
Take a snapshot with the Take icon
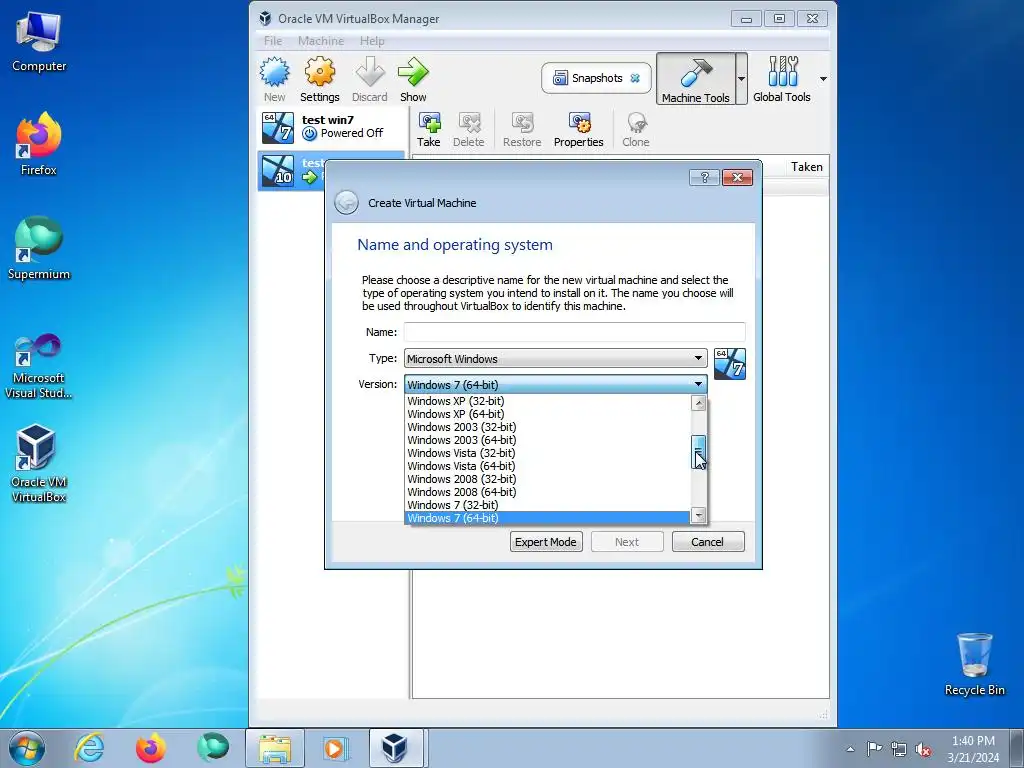pyautogui.click(x=428, y=129)
